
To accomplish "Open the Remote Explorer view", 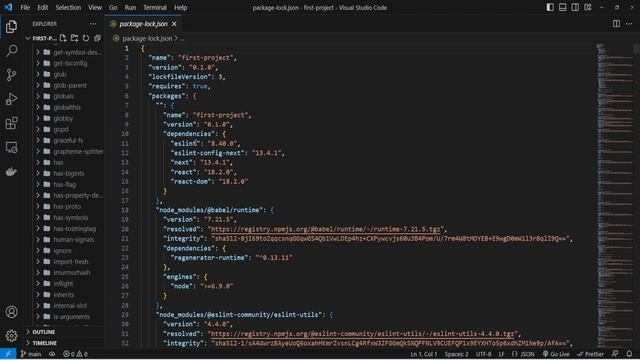I will [11, 147].
